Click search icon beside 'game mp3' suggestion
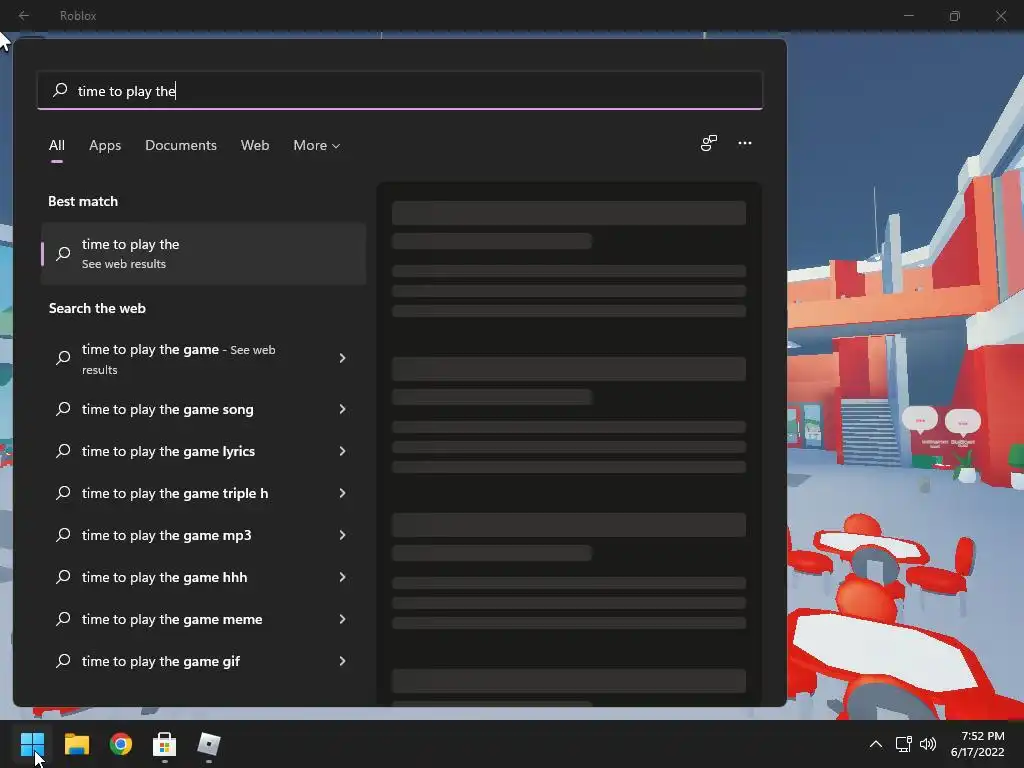 pyautogui.click(x=63, y=535)
